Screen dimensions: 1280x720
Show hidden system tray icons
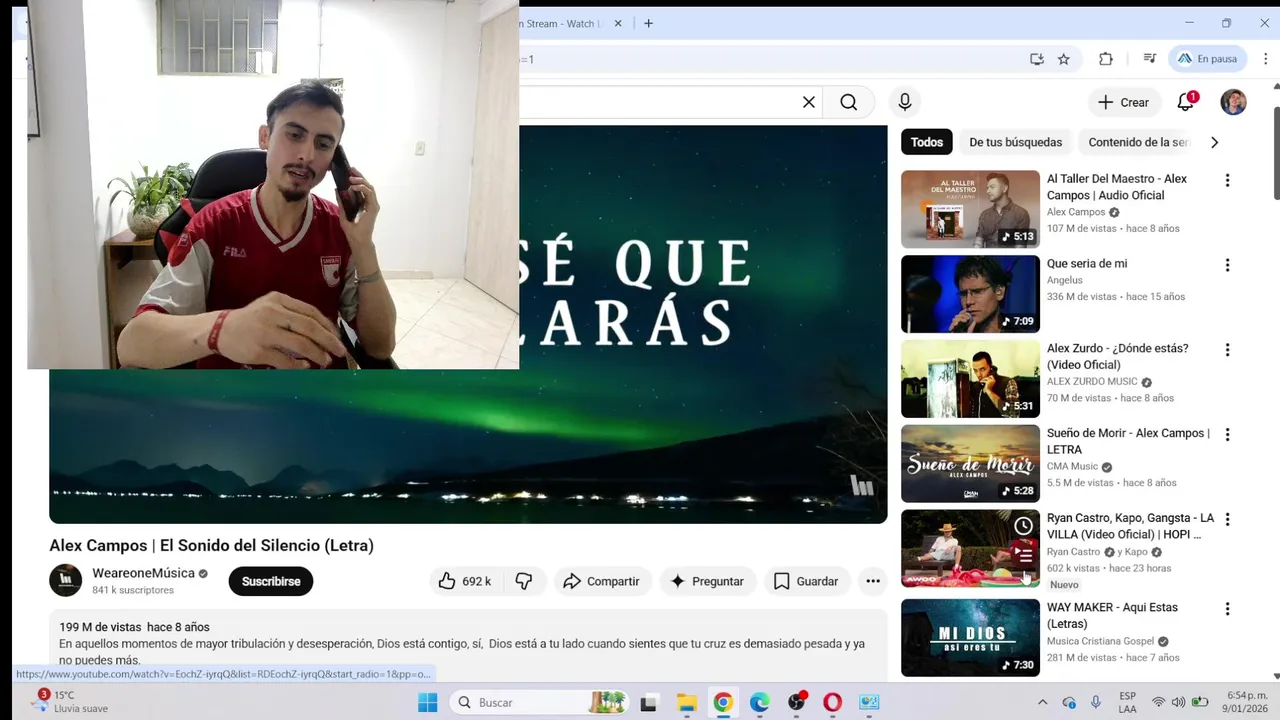[x=1042, y=702]
